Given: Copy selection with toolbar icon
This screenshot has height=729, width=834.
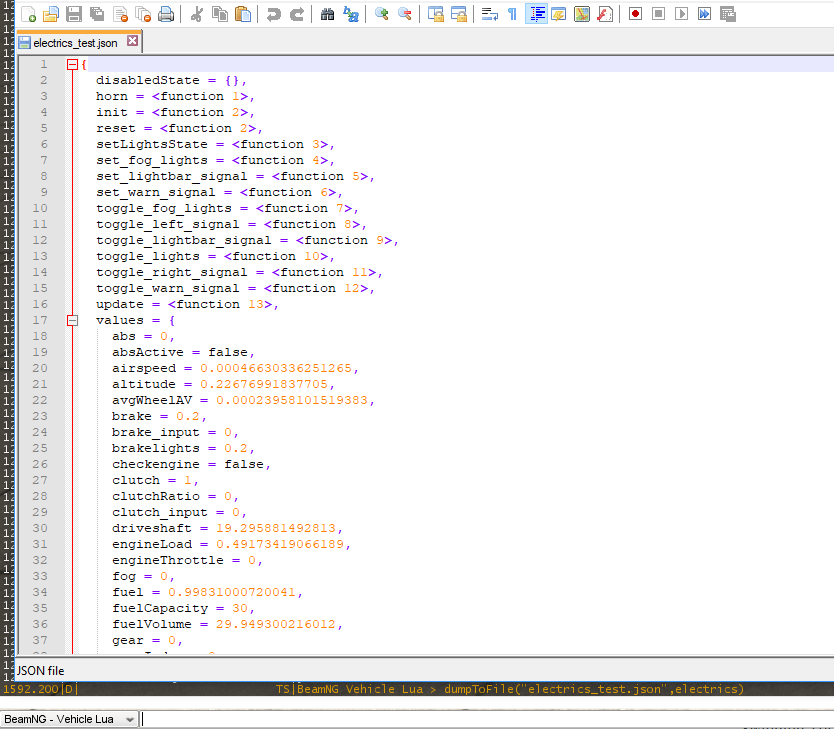Looking at the screenshot, I should 220,14.
